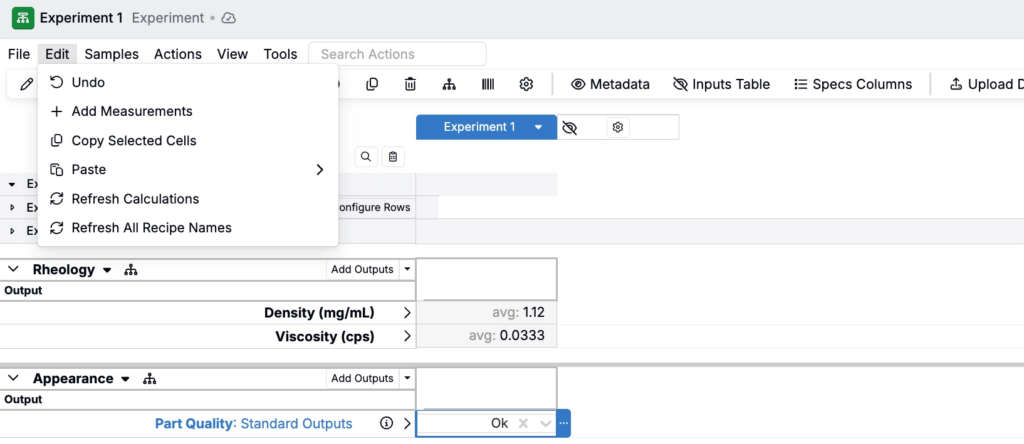1024x444 pixels.
Task: Click the info icon beside Part Quality
Action: point(386,424)
